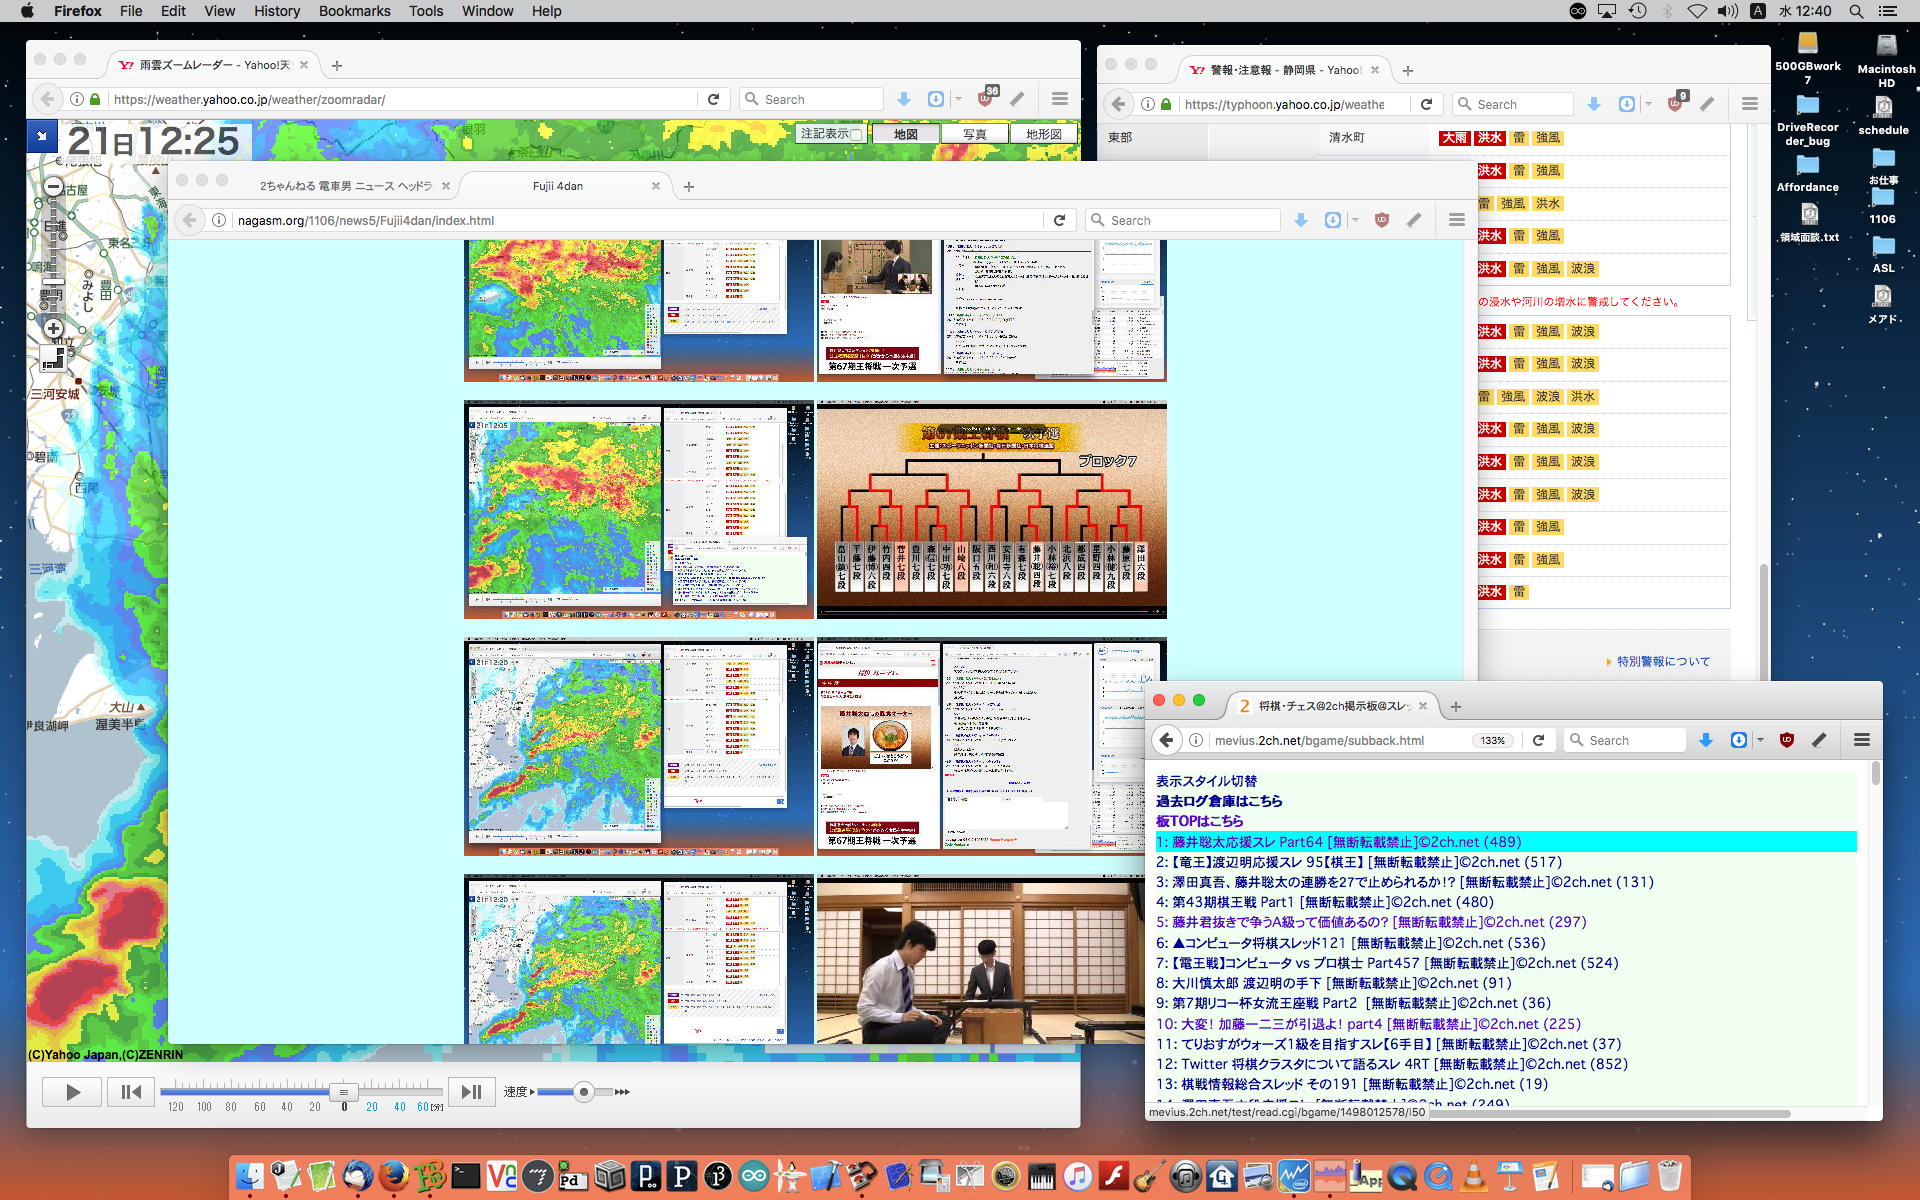Expand the dropdown arrow beside Pocket in 2ch window
1920x1200 pixels.
click(1760, 740)
